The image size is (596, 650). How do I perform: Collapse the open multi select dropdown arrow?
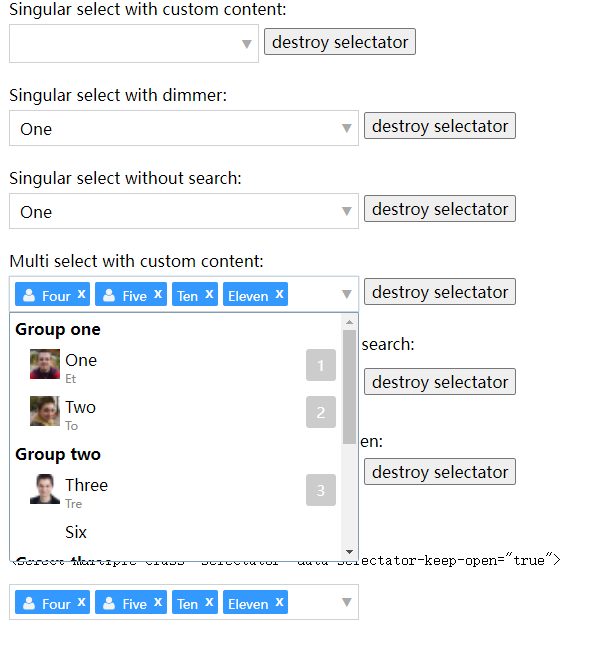pyautogui.click(x=346, y=294)
